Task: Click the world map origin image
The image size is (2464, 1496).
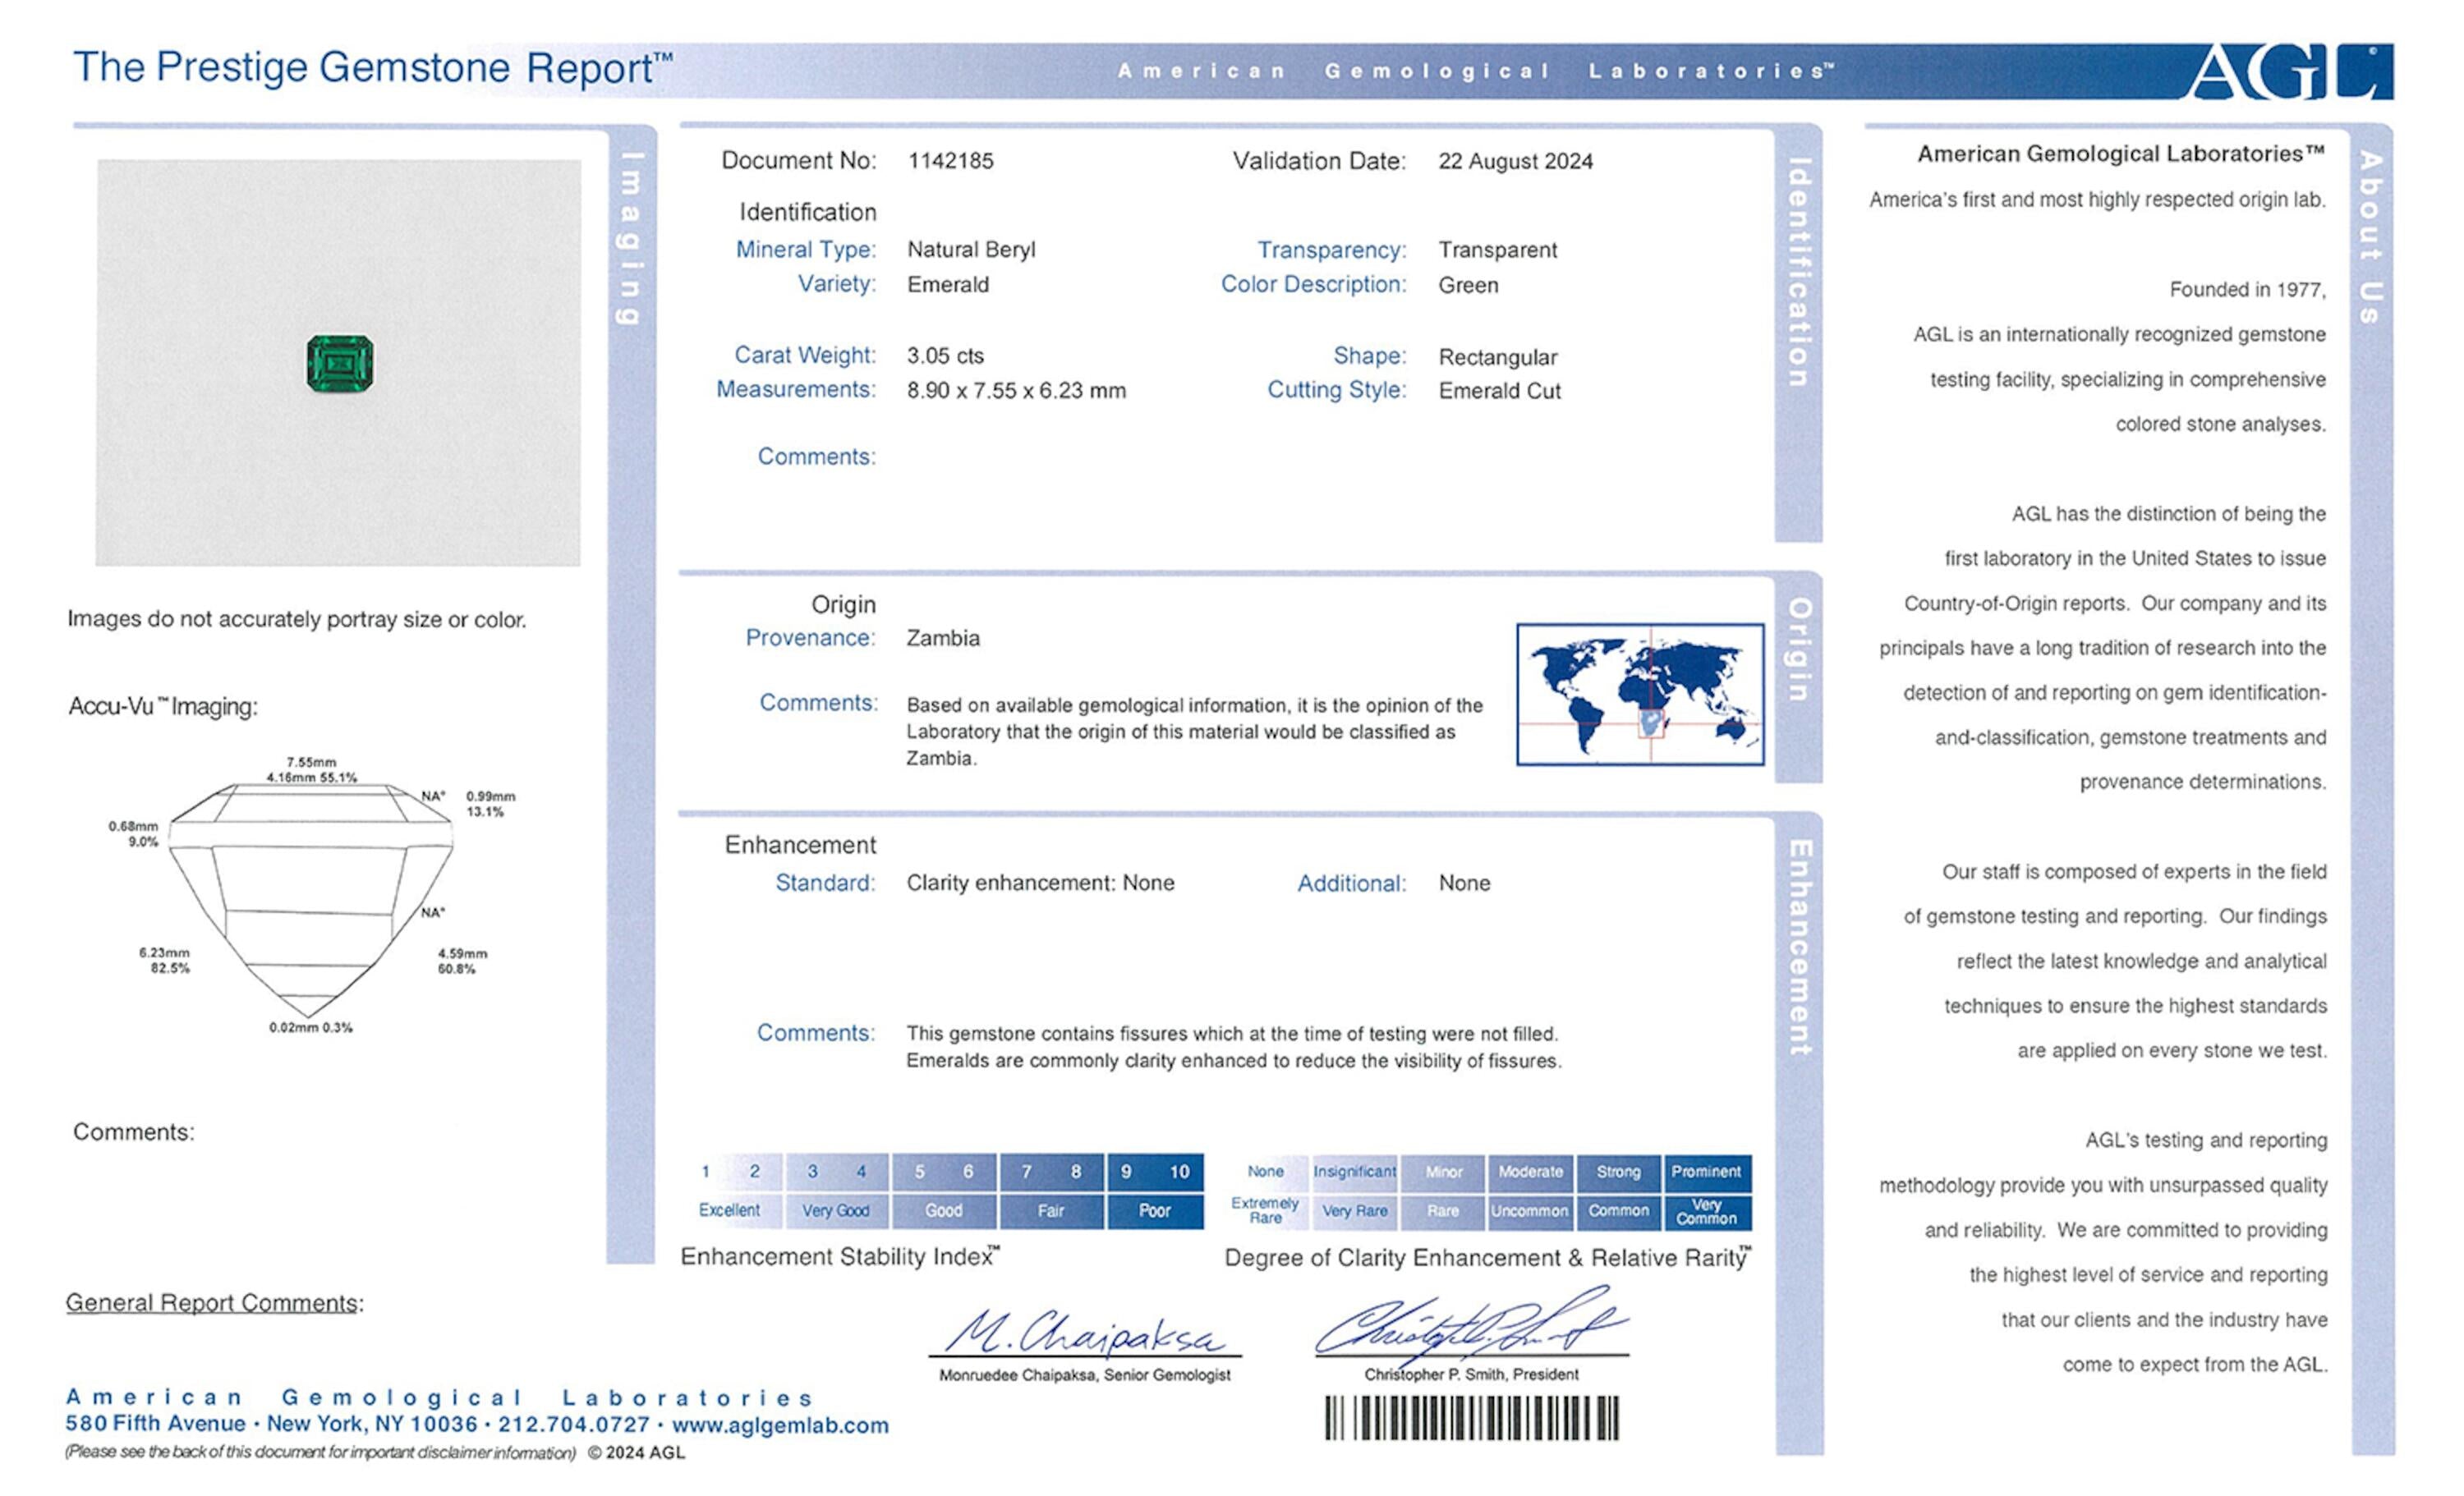Action: coord(1640,695)
